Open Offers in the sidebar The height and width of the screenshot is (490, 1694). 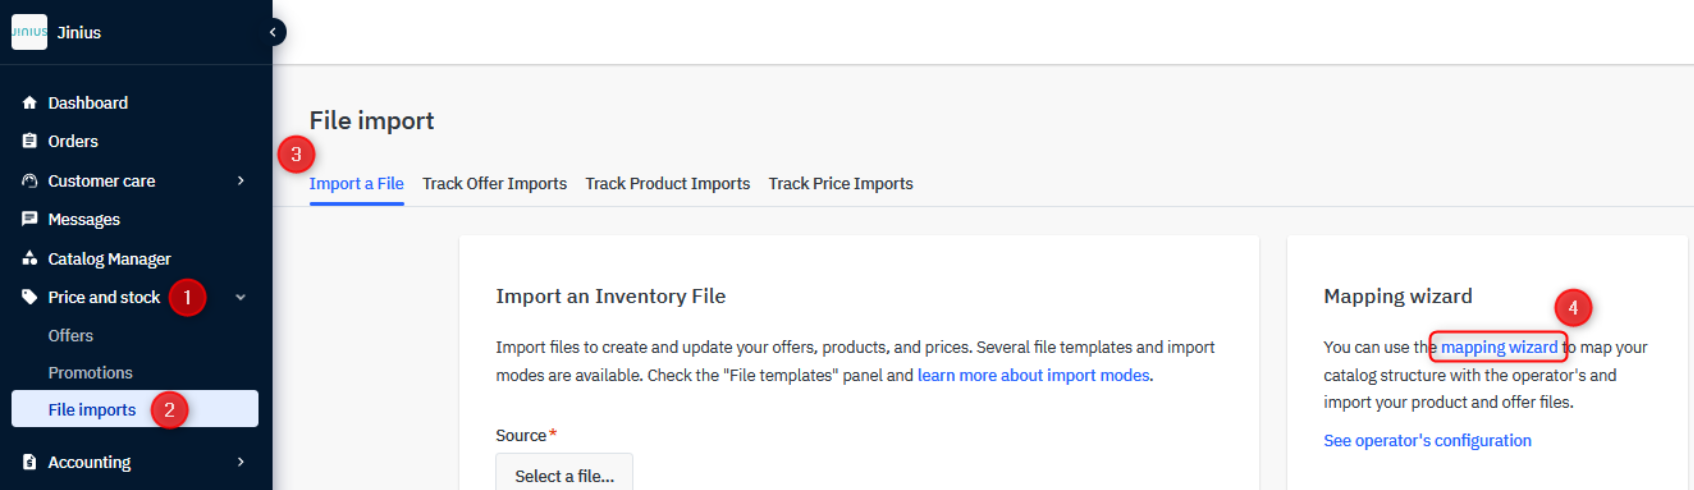(70, 336)
